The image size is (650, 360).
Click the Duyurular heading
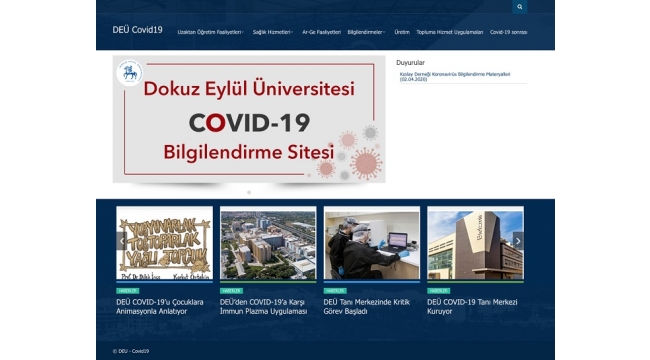pos(410,63)
